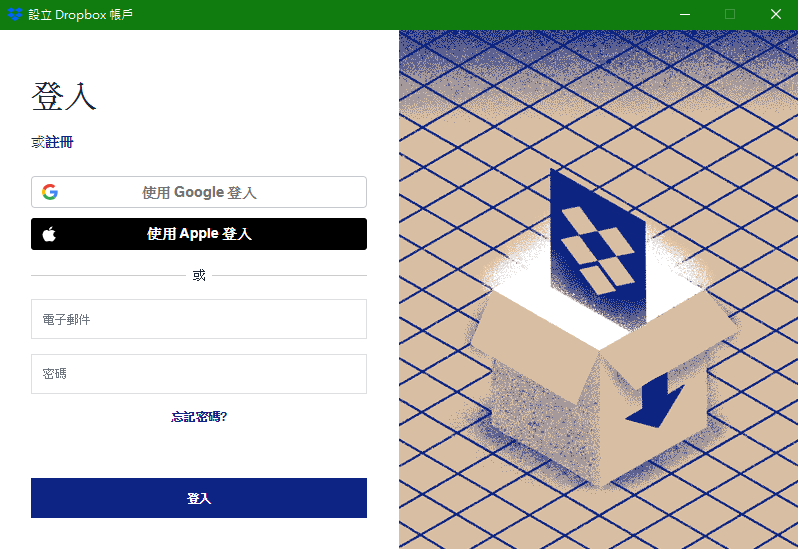Focus the 密碼 password field
The height and width of the screenshot is (549, 798).
199,374
